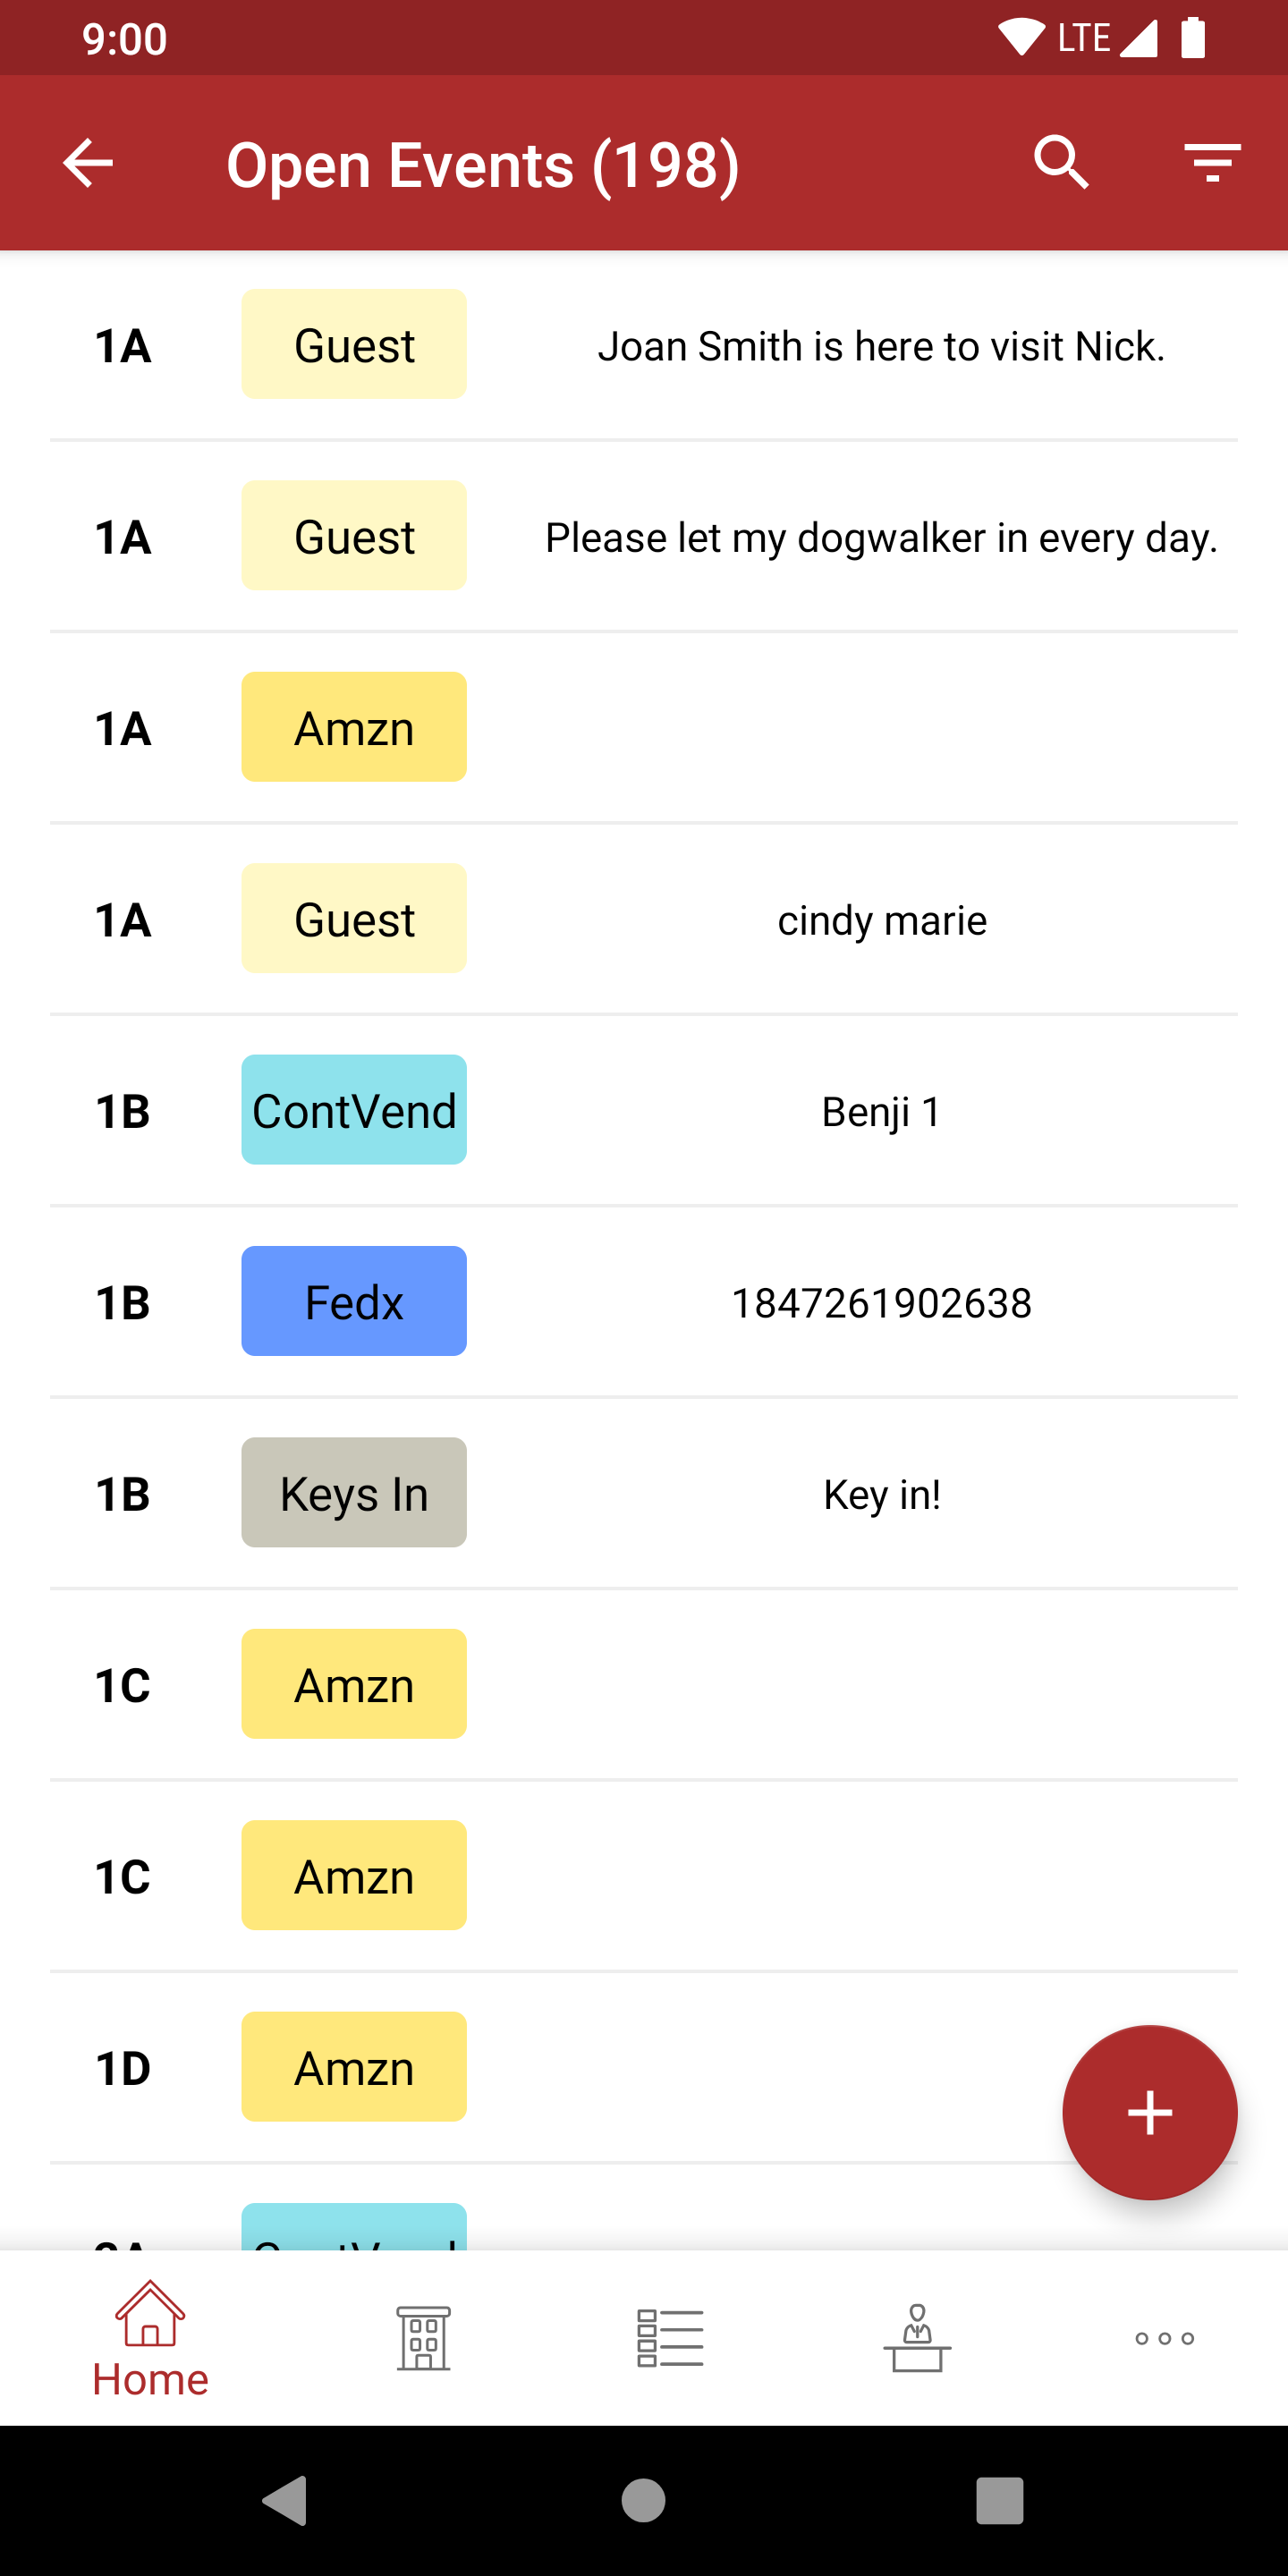Open the filter options icon
The width and height of the screenshot is (1288, 2576).
[x=1212, y=163]
